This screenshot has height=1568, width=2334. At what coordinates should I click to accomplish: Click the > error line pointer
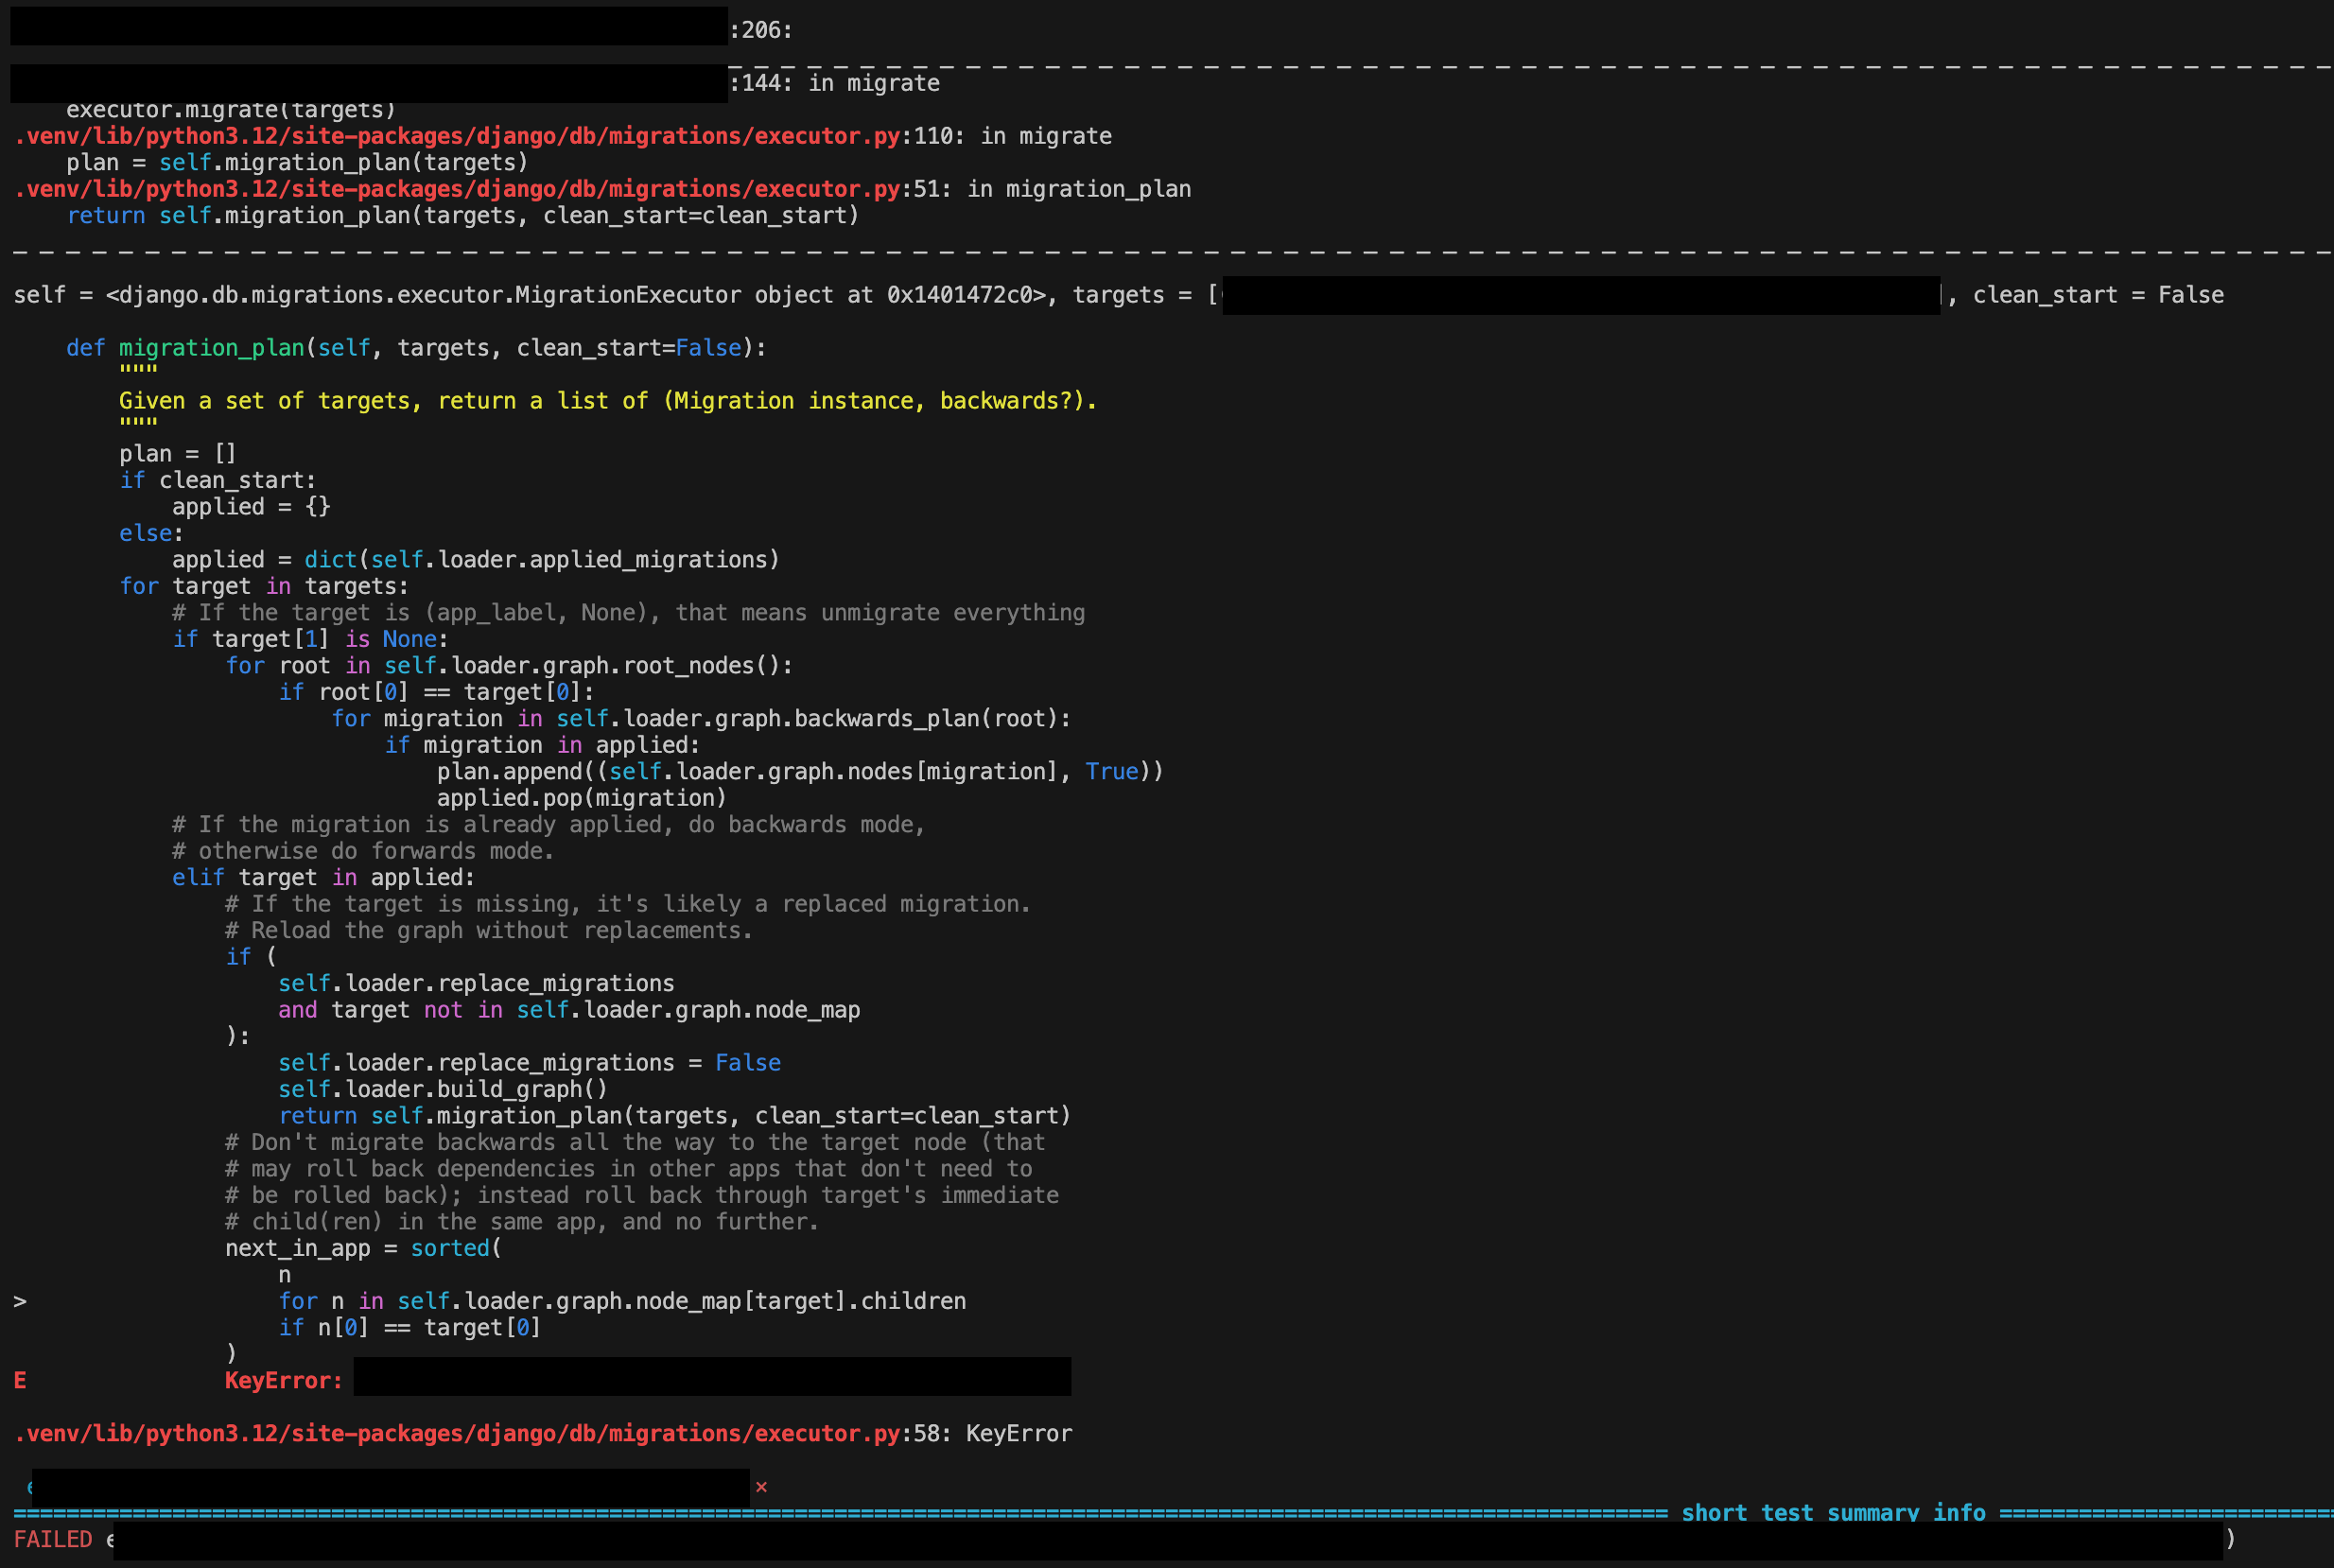pyautogui.click(x=20, y=1301)
